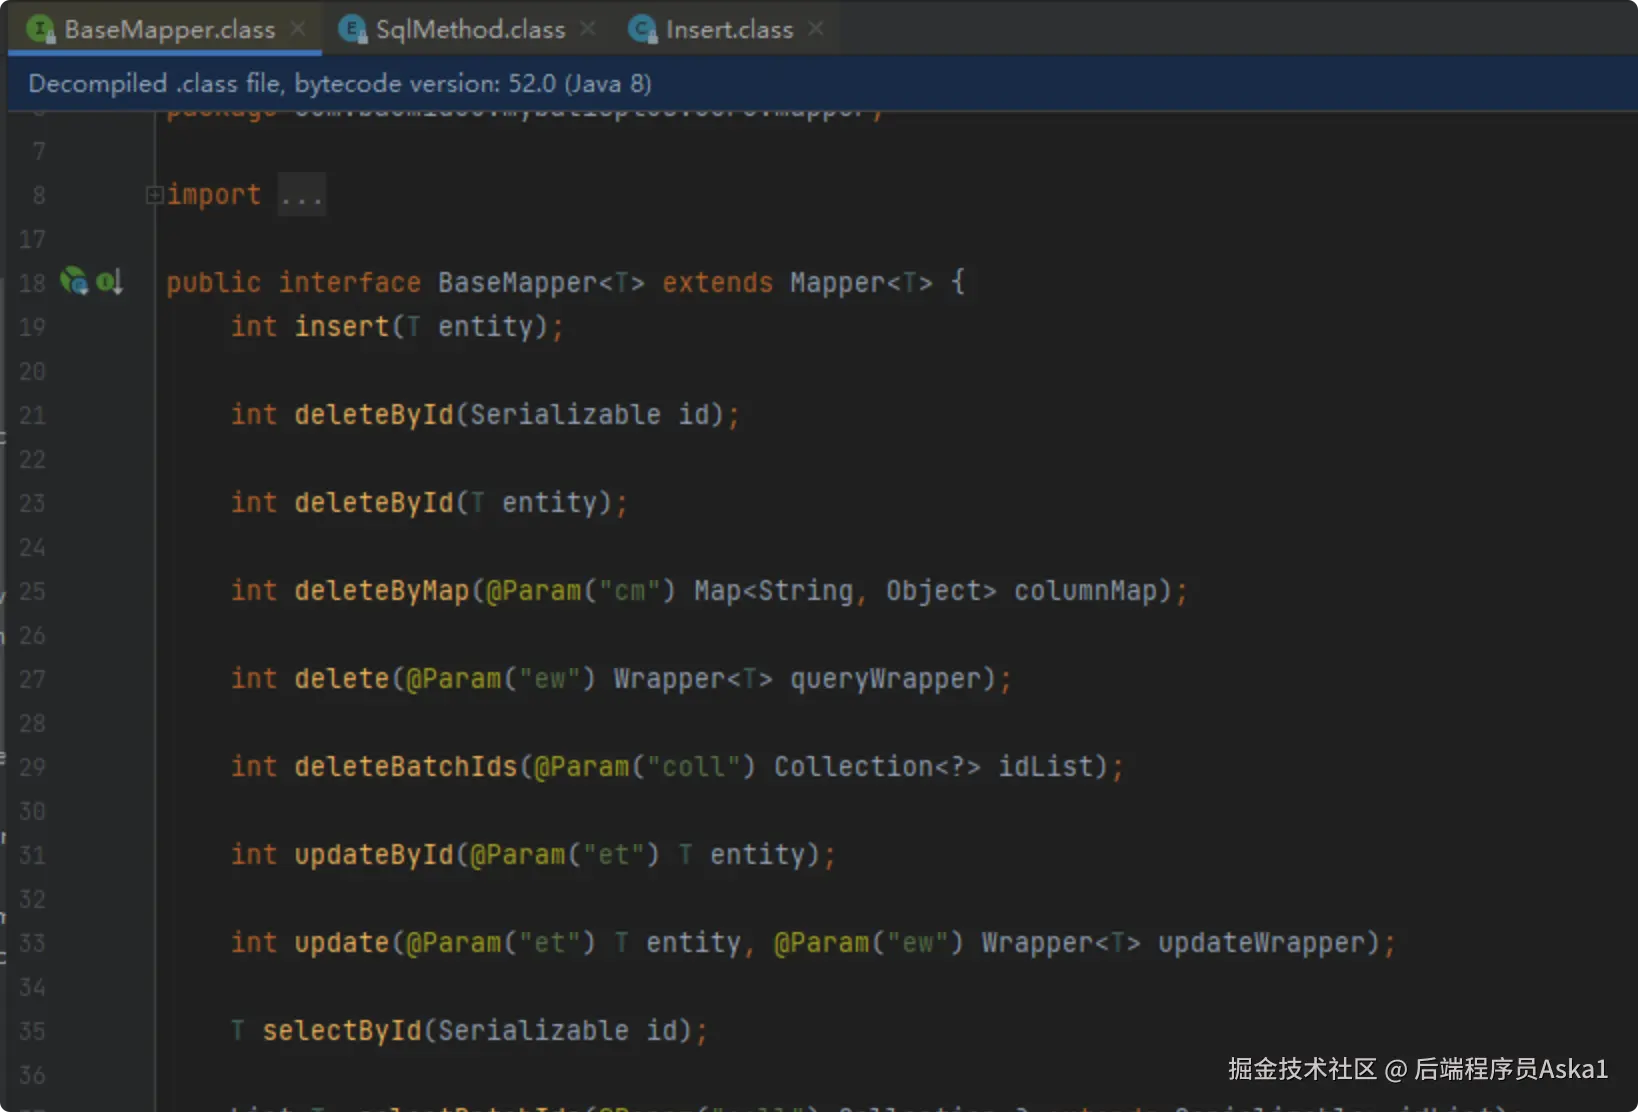The image size is (1638, 1112).
Task: Click the interface icon on BaseMapper.class tab
Action: coord(41,30)
